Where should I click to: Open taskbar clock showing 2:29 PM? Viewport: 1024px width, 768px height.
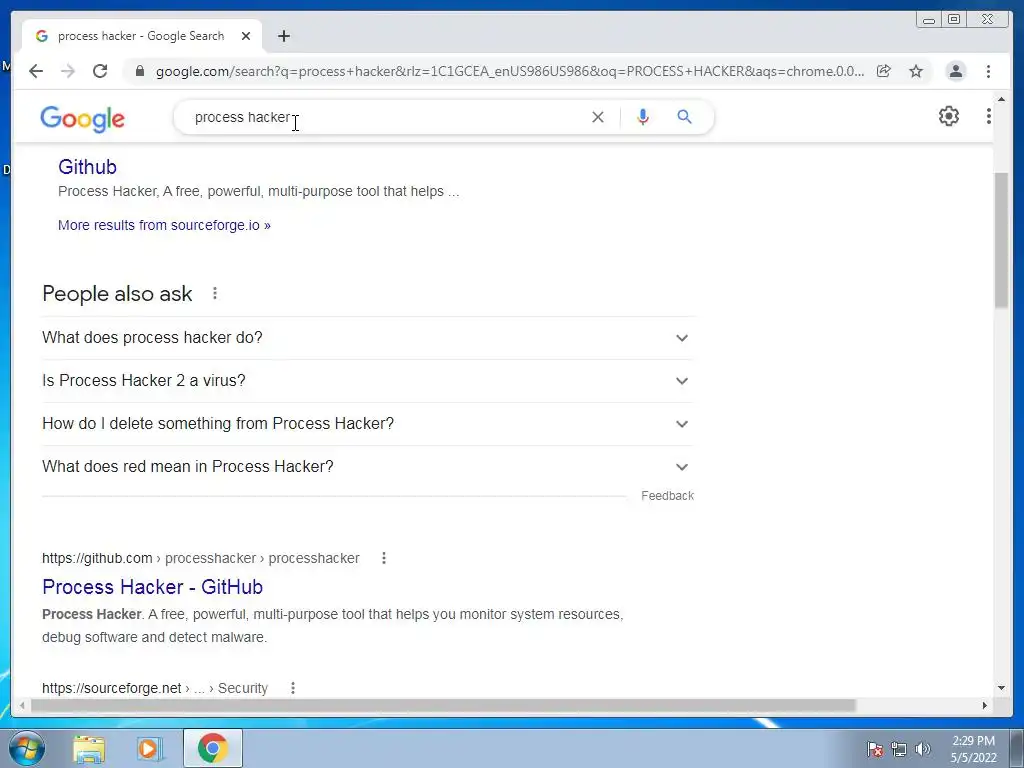(973, 749)
